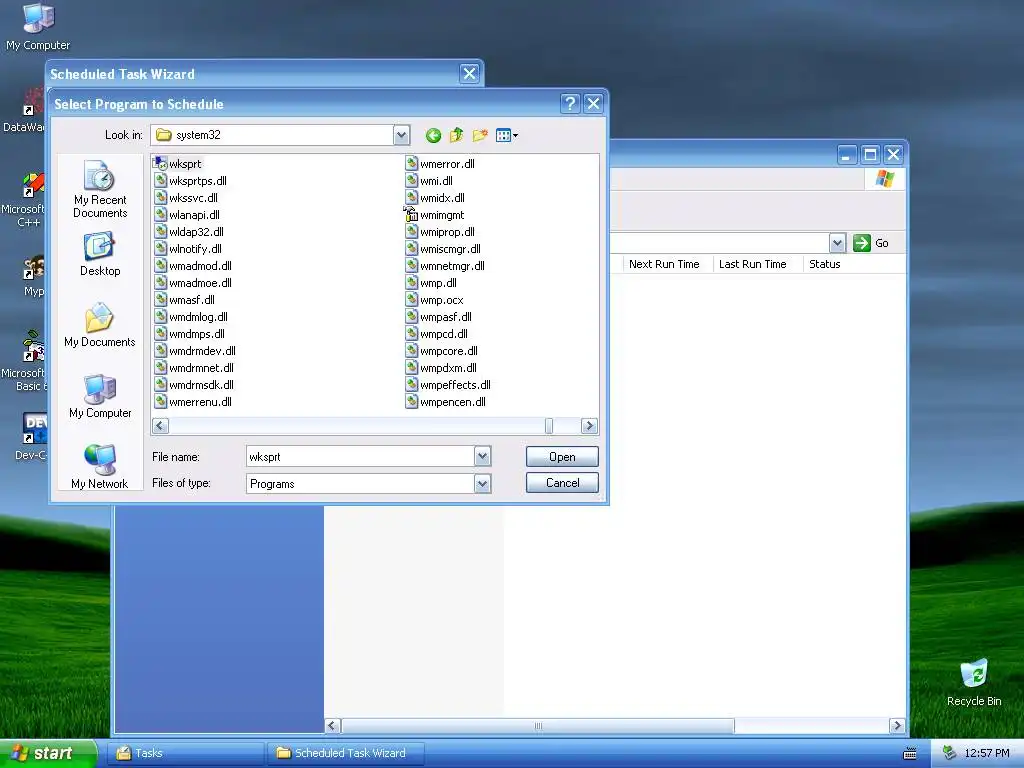Viewport: 1024px width, 768px height.
Task: Open My Recent Documents in places bar
Action: coord(100,189)
